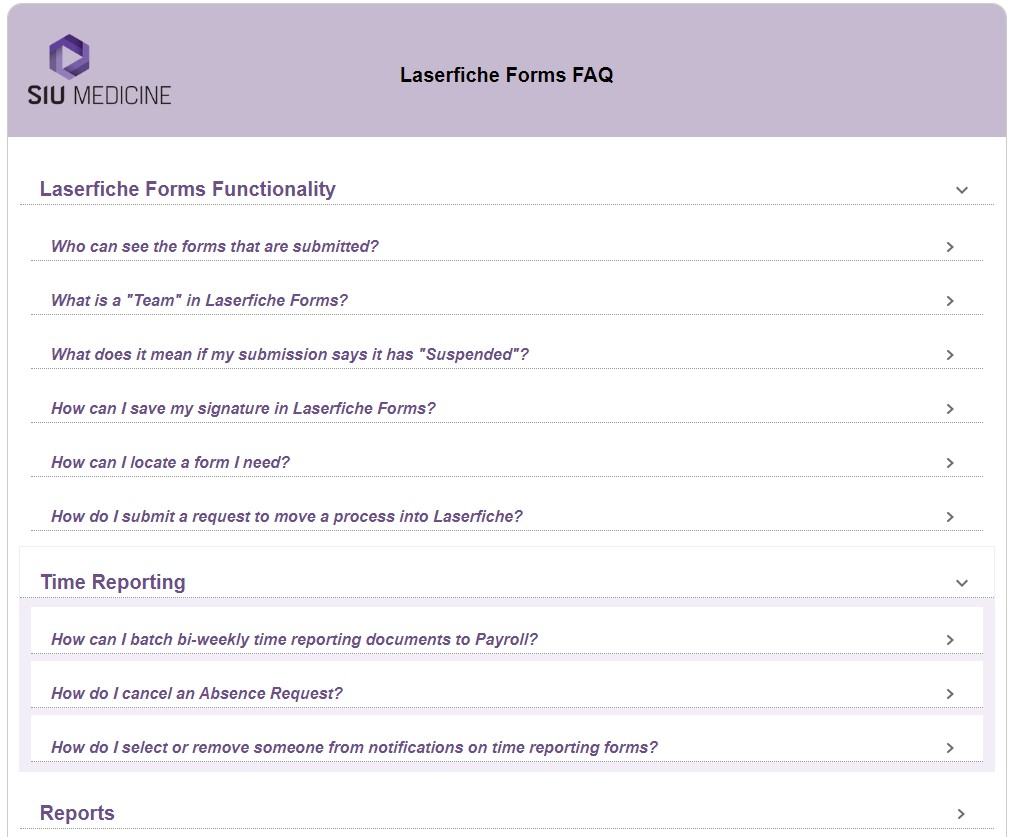Click arrow beside save my signature question

point(950,409)
